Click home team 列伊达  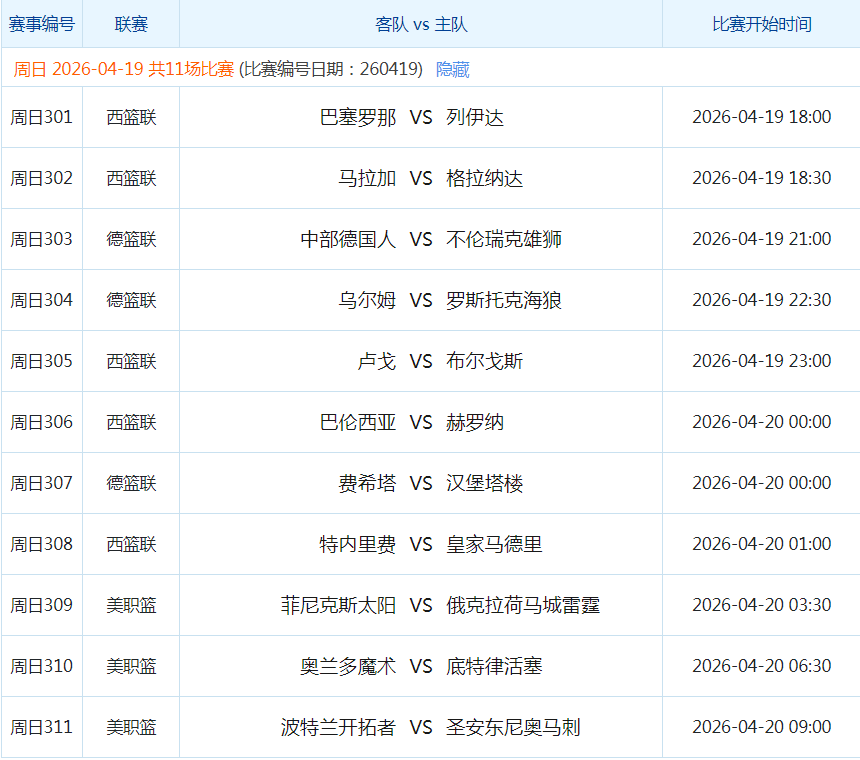475,117
